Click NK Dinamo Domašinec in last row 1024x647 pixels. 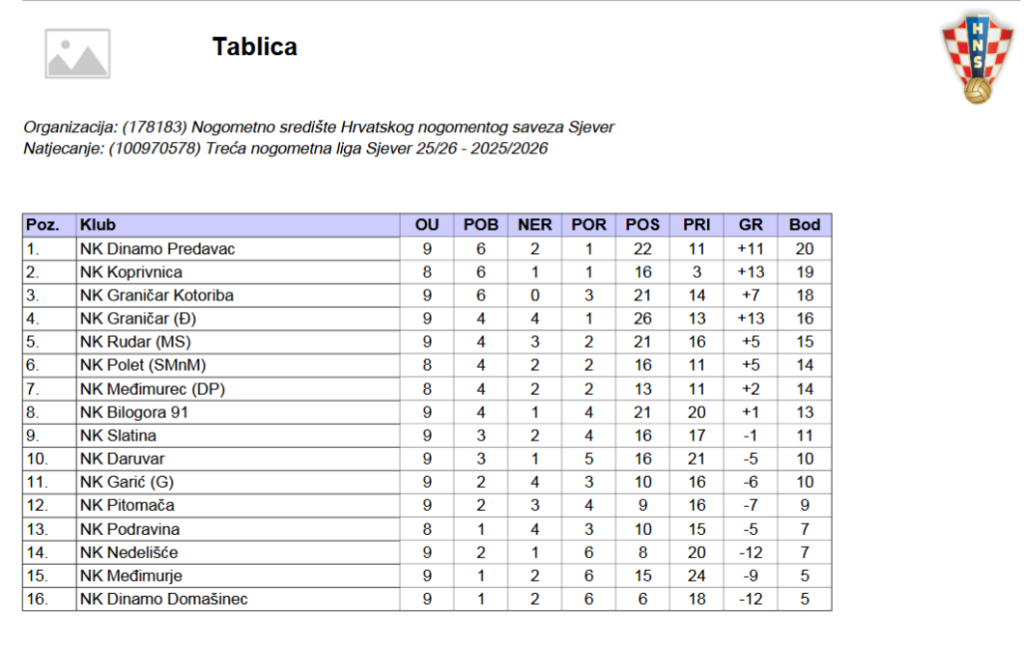click(163, 600)
